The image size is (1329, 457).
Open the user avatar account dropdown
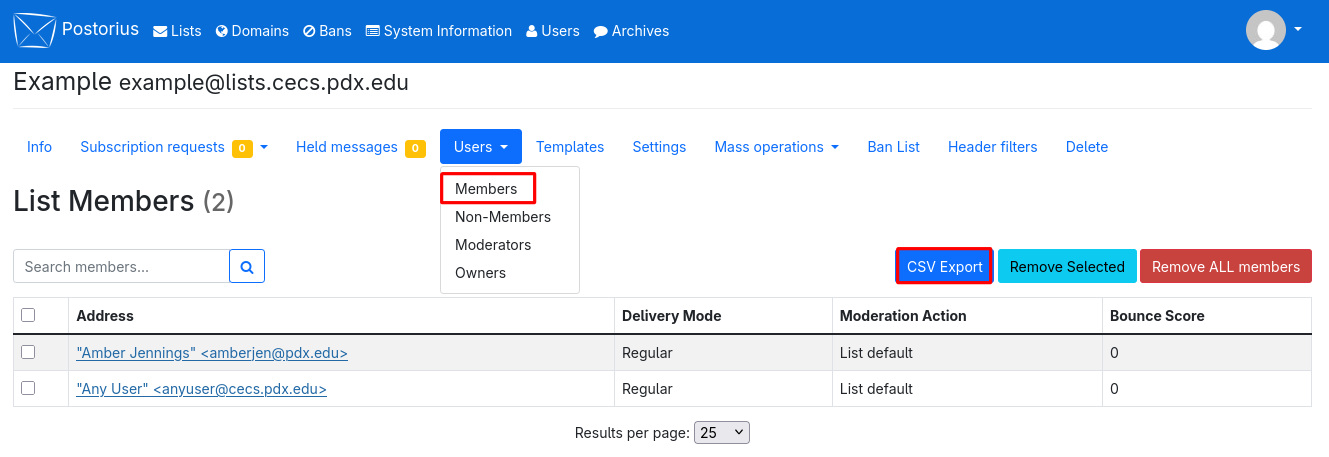pos(1273,30)
